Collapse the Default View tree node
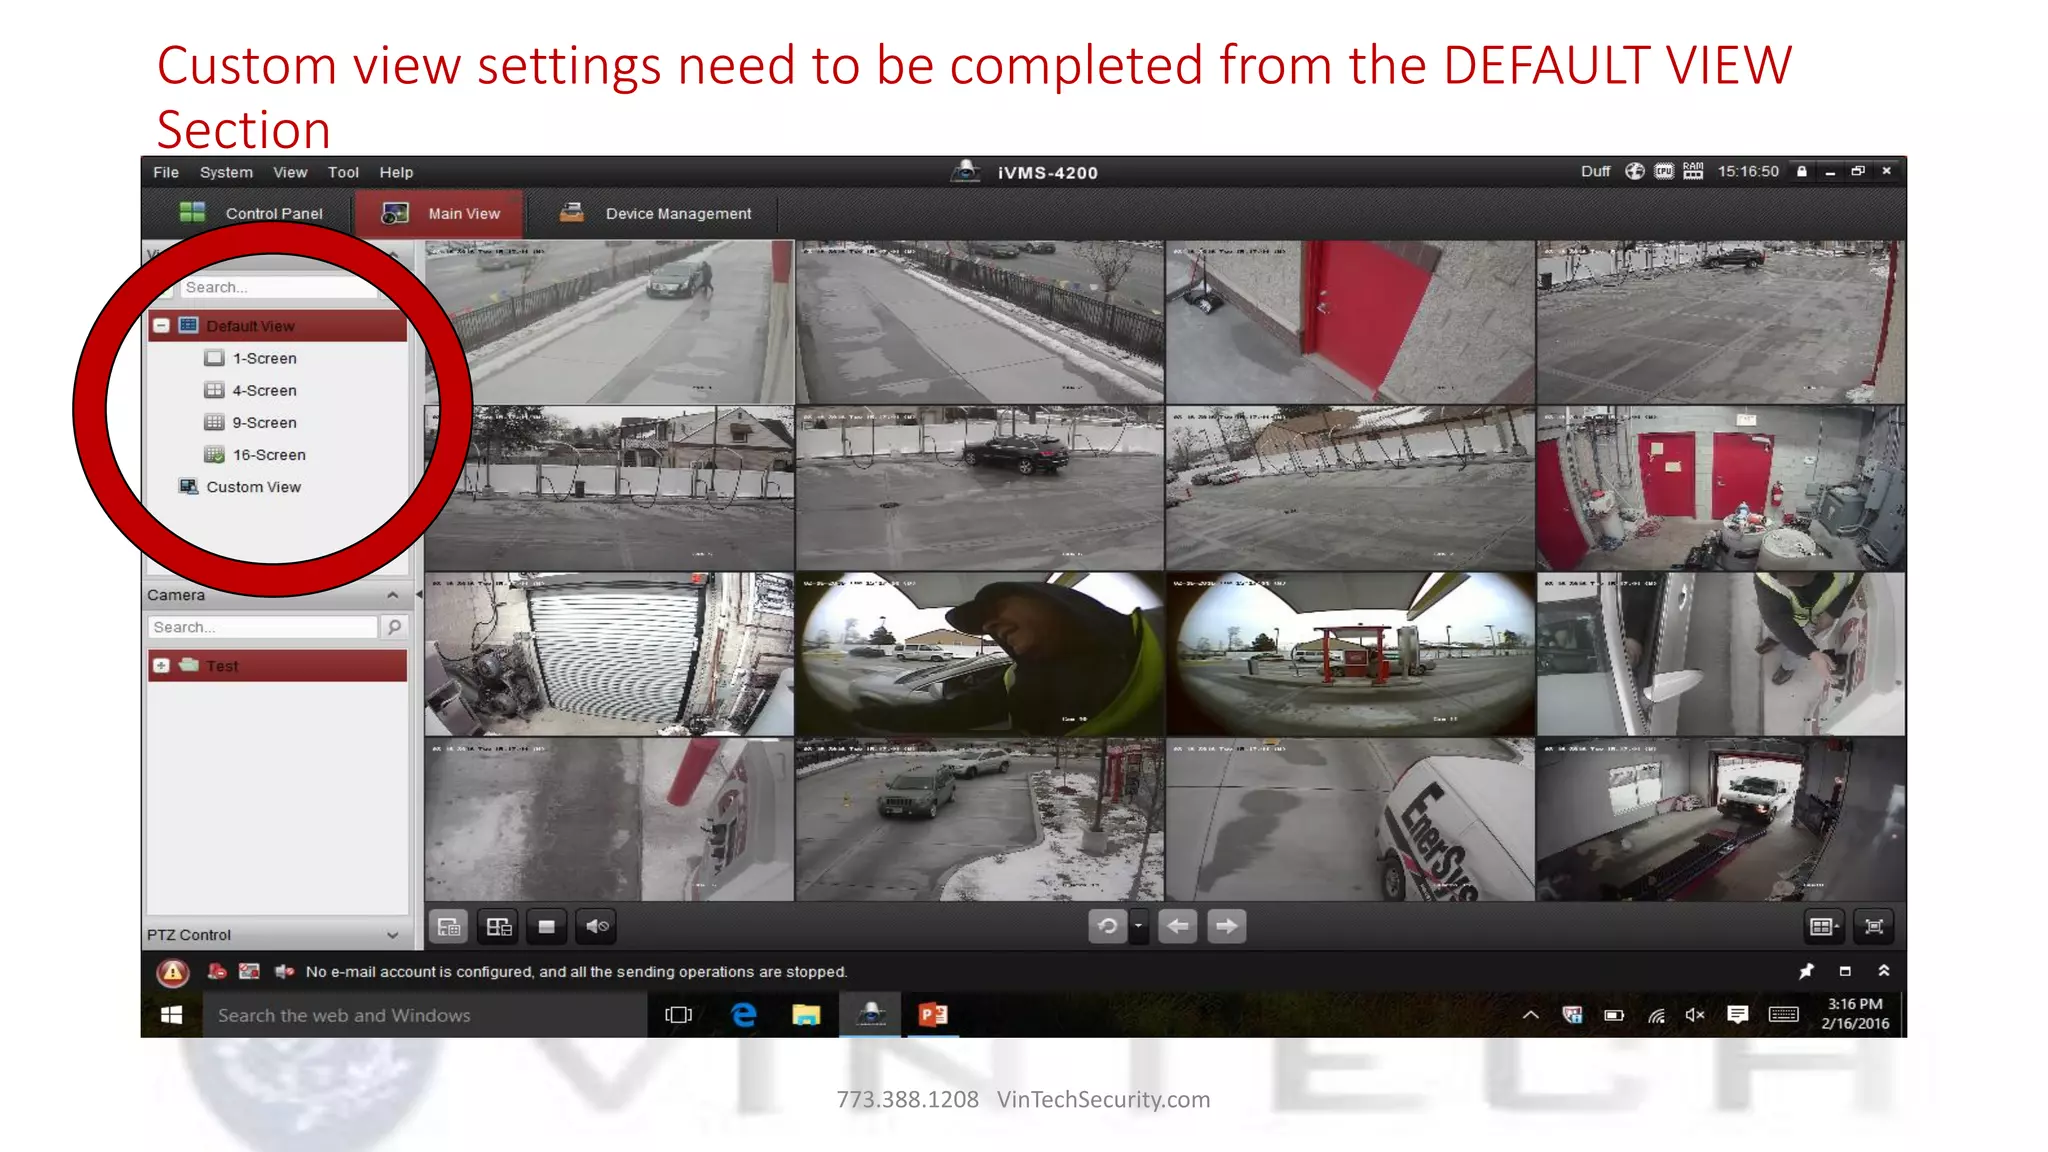 click(161, 326)
